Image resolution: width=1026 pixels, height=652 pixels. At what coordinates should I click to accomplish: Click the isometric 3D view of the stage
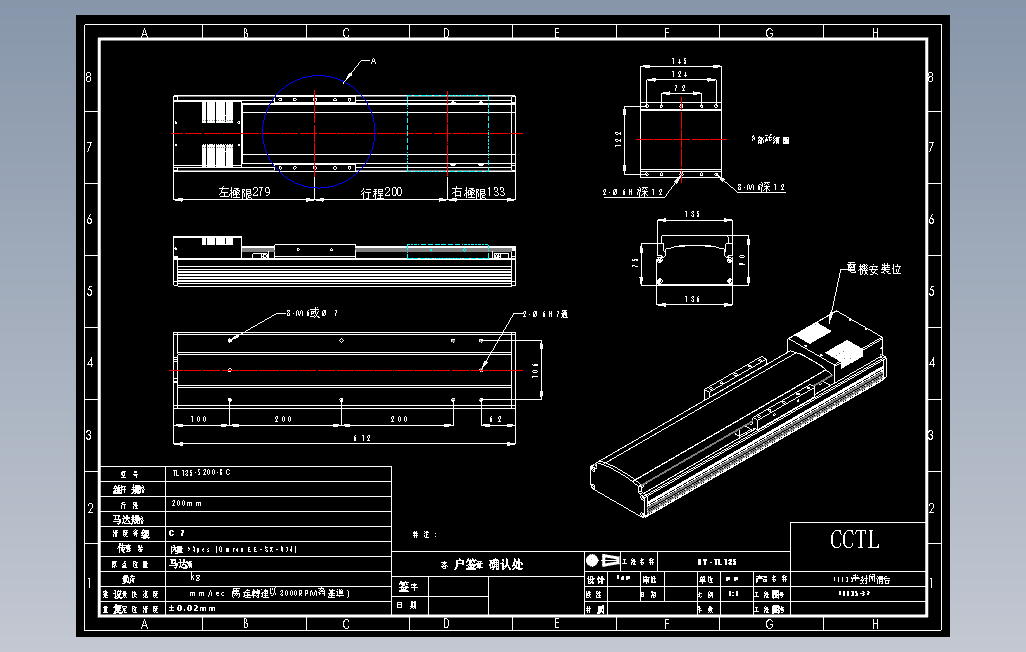coord(739,414)
